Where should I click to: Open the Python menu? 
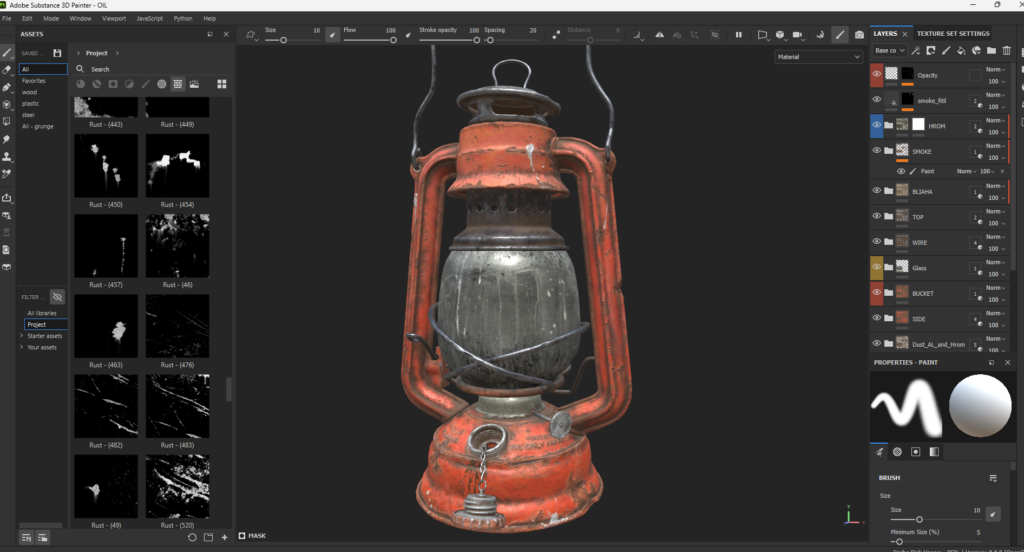[183, 18]
